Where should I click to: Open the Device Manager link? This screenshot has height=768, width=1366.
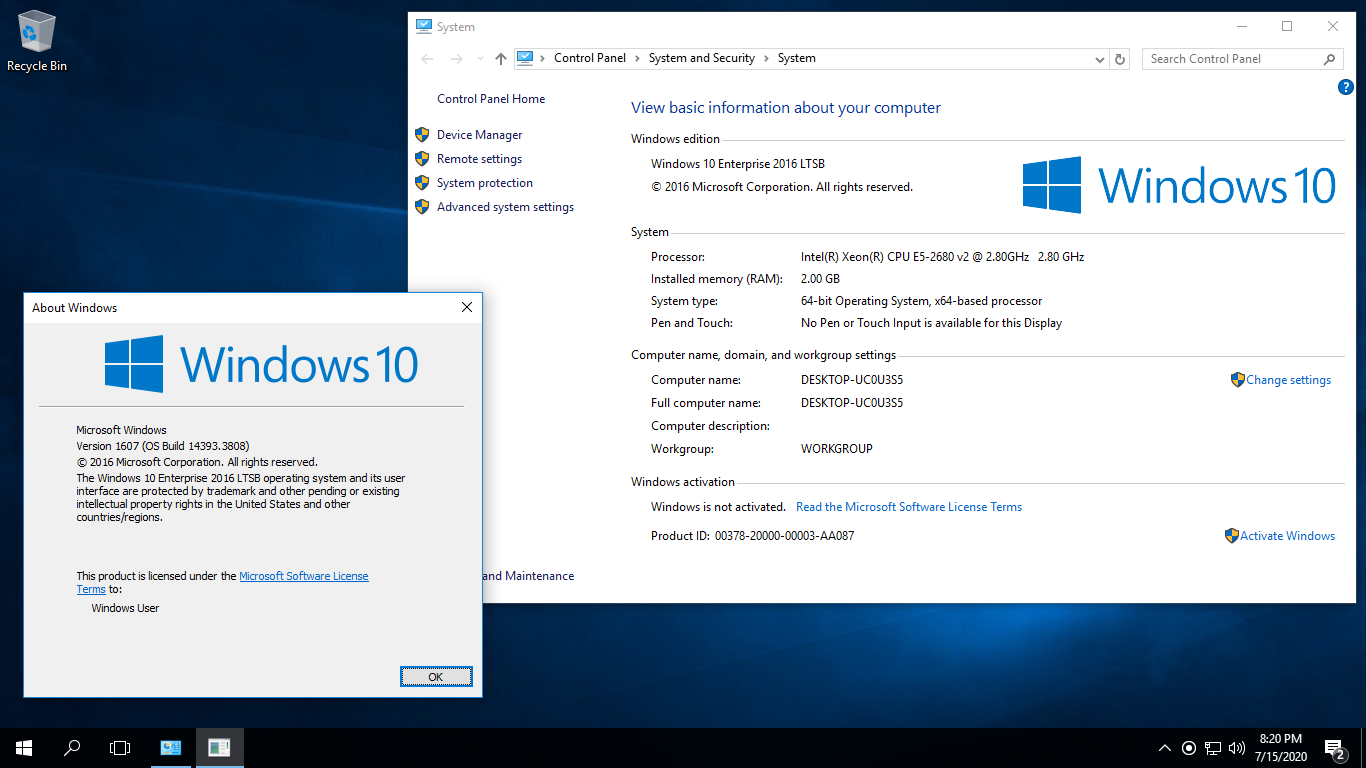480,135
